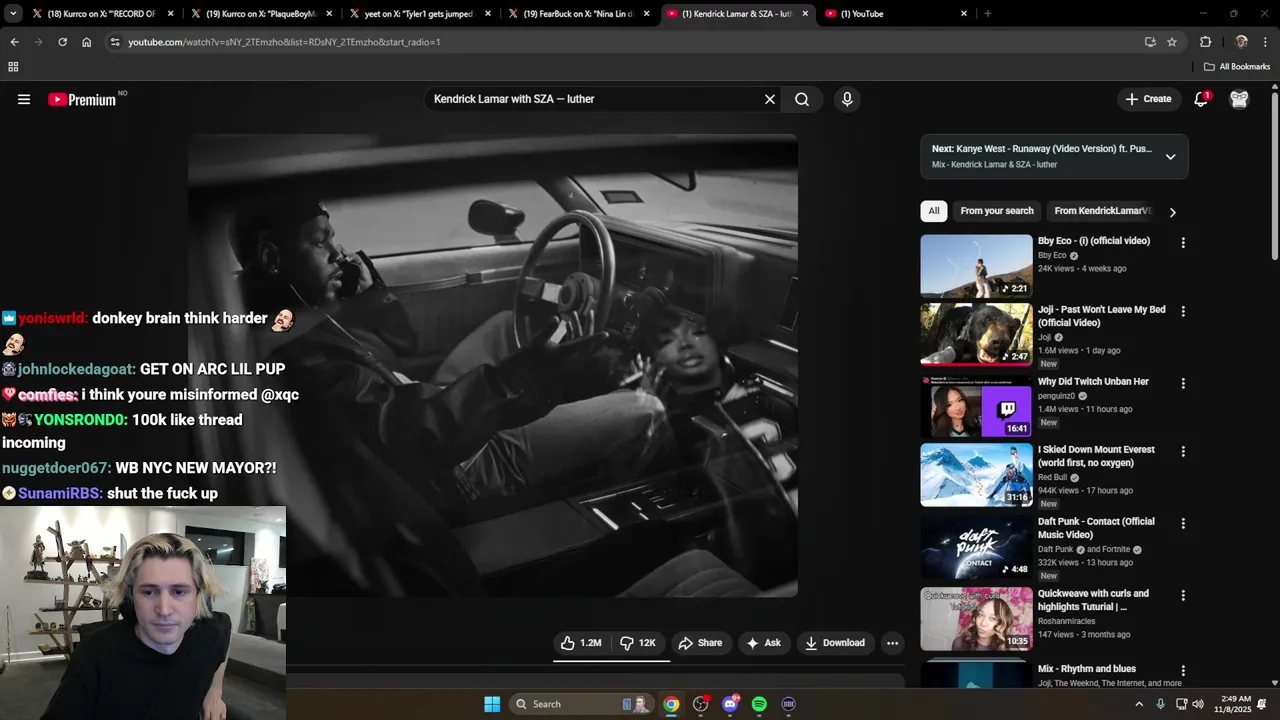Screen dimensions: 1280x720
Task: Open YouTube notifications bell
Action: (x=1201, y=99)
